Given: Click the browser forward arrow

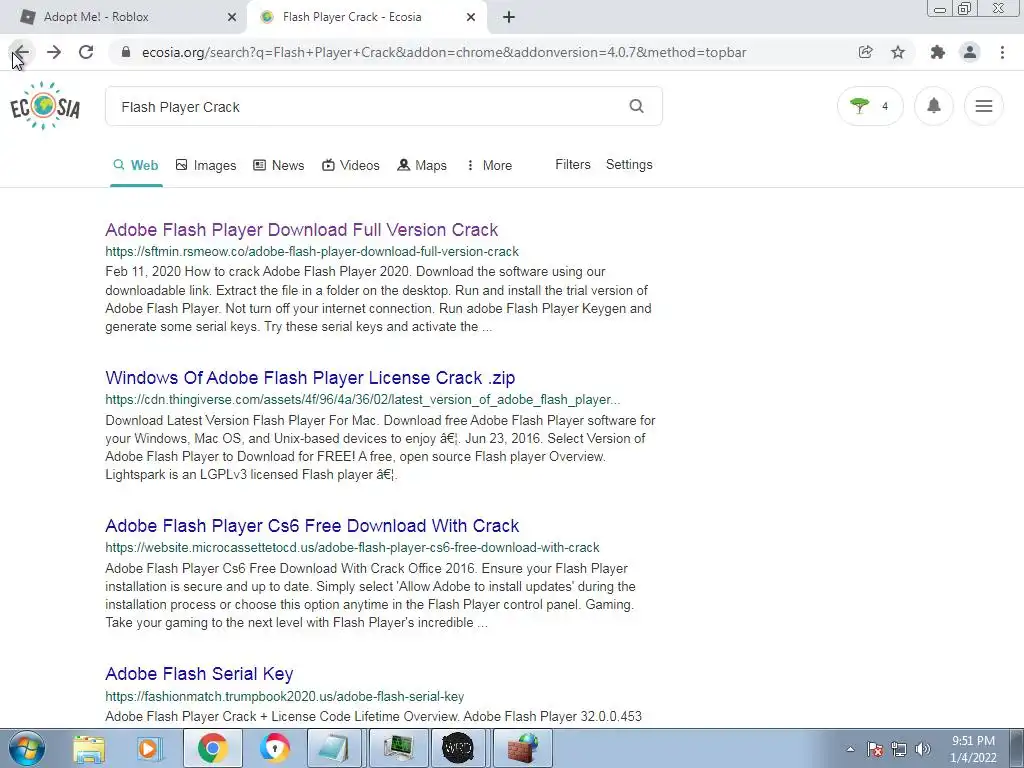Looking at the screenshot, I should (54, 52).
